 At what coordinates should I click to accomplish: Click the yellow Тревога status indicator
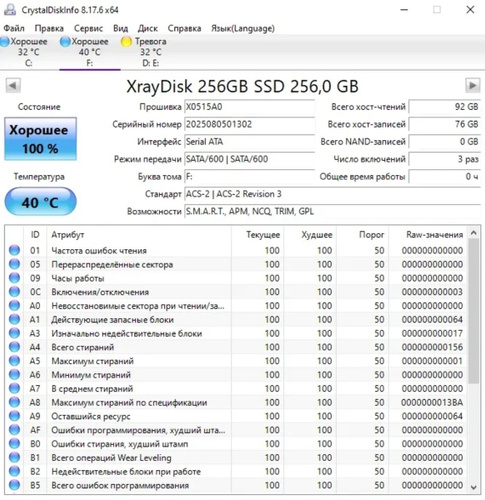[x=126, y=42]
